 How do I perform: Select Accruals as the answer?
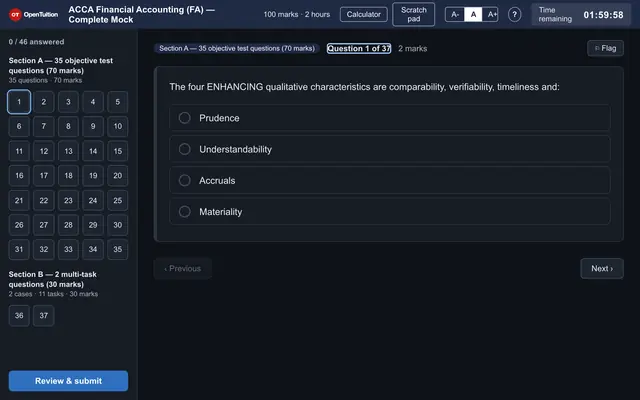pos(390,180)
